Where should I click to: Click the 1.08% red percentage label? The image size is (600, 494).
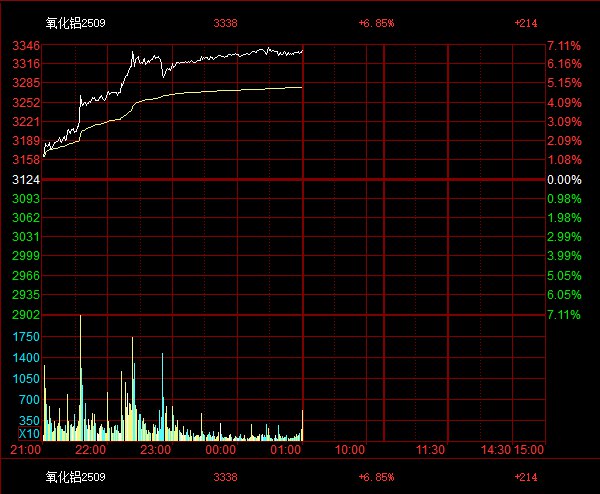564,160
